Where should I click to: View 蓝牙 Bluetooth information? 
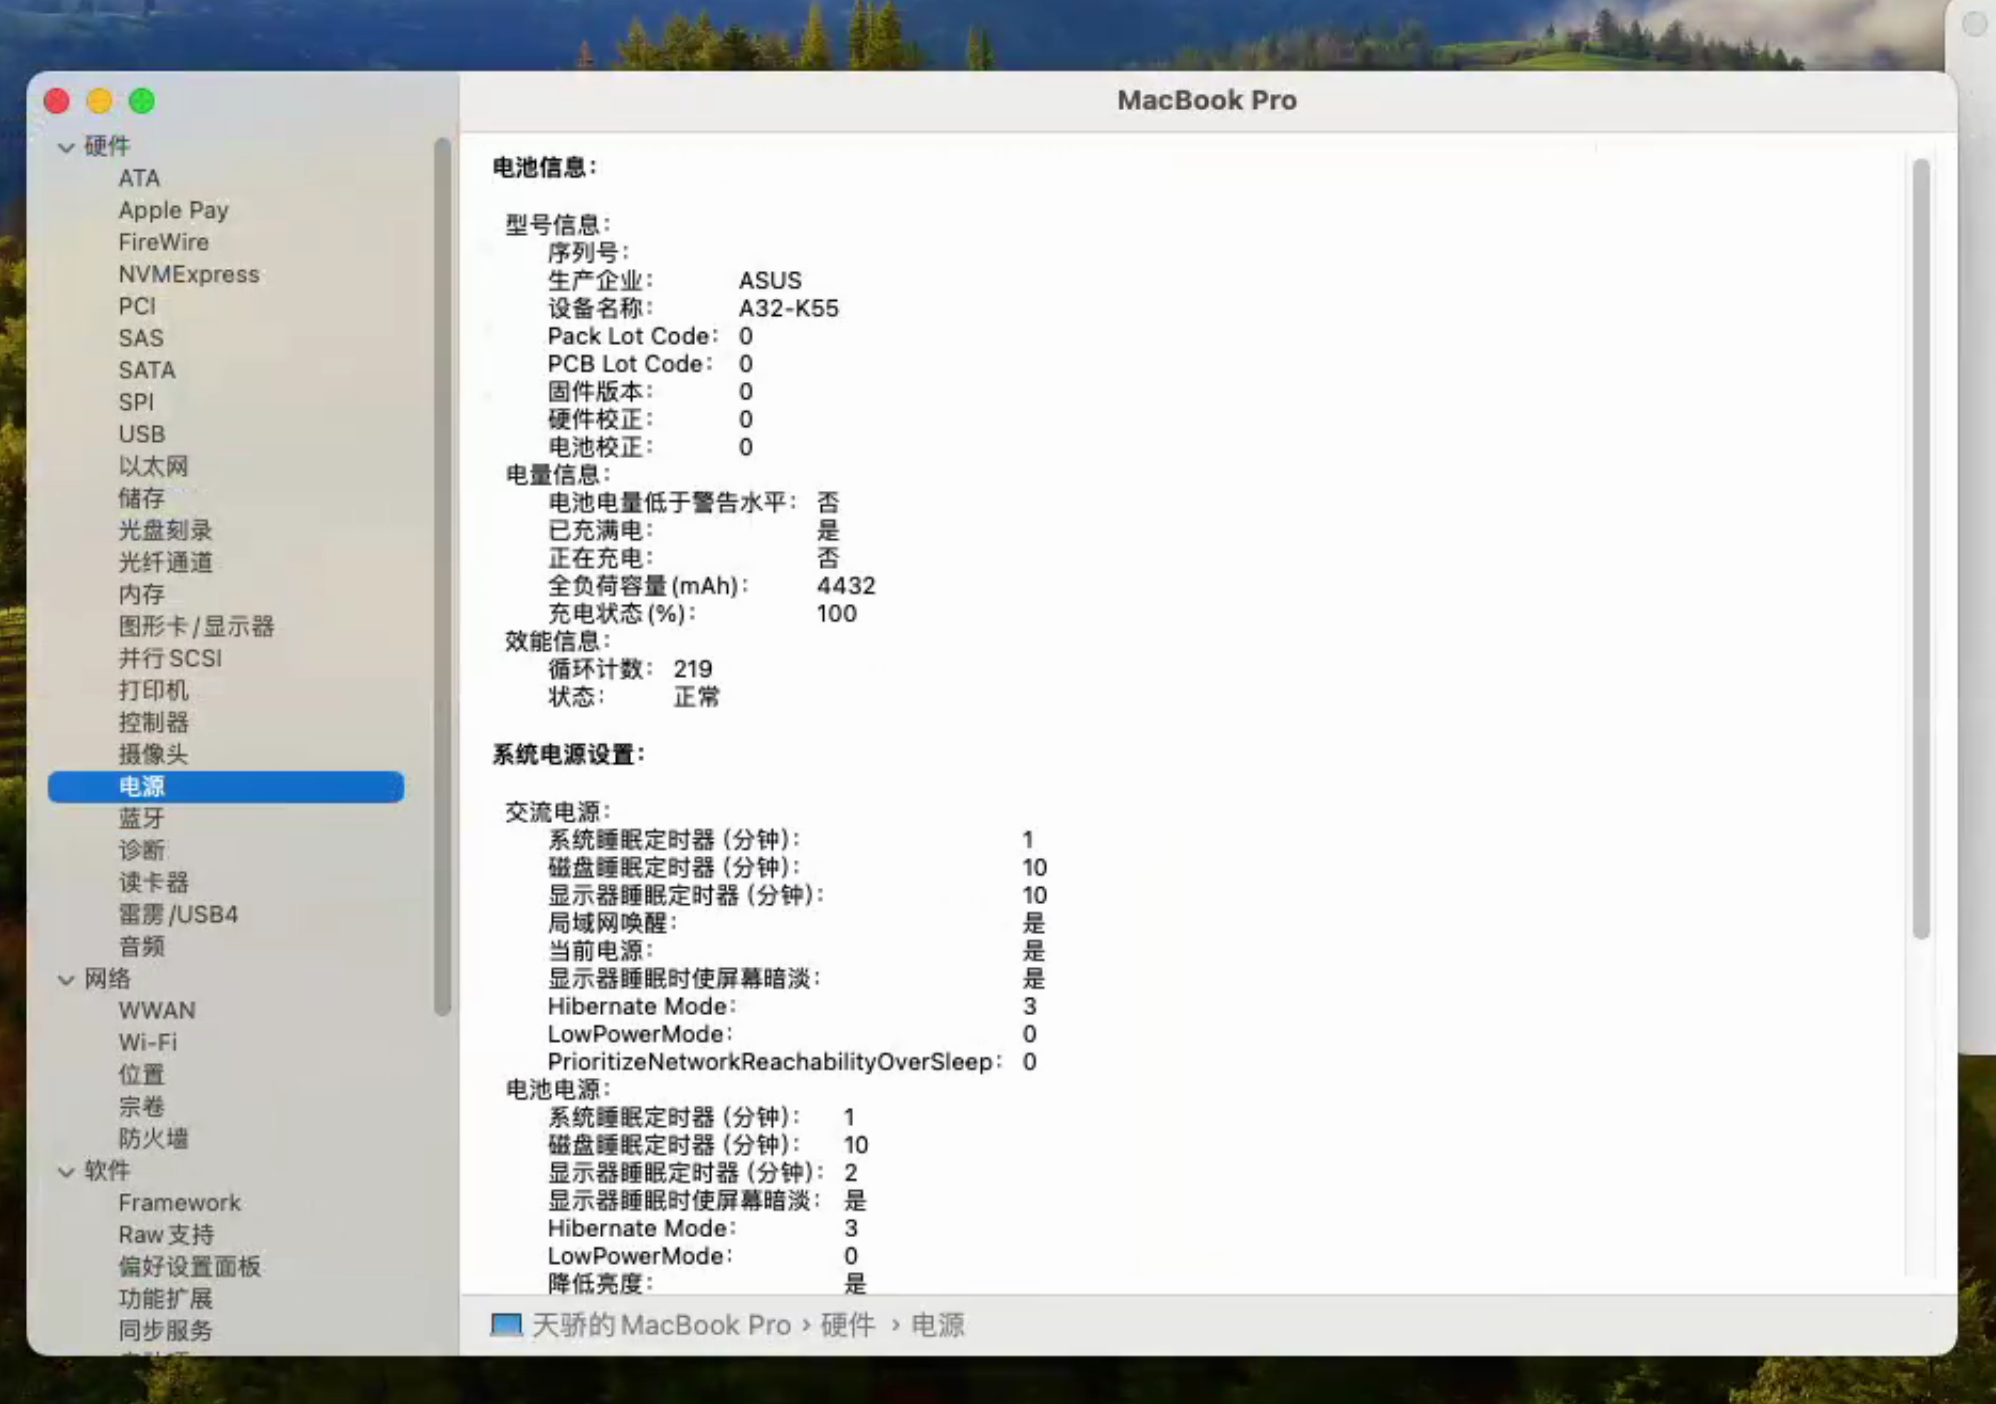pyautogui.click(x=140, y=818)
